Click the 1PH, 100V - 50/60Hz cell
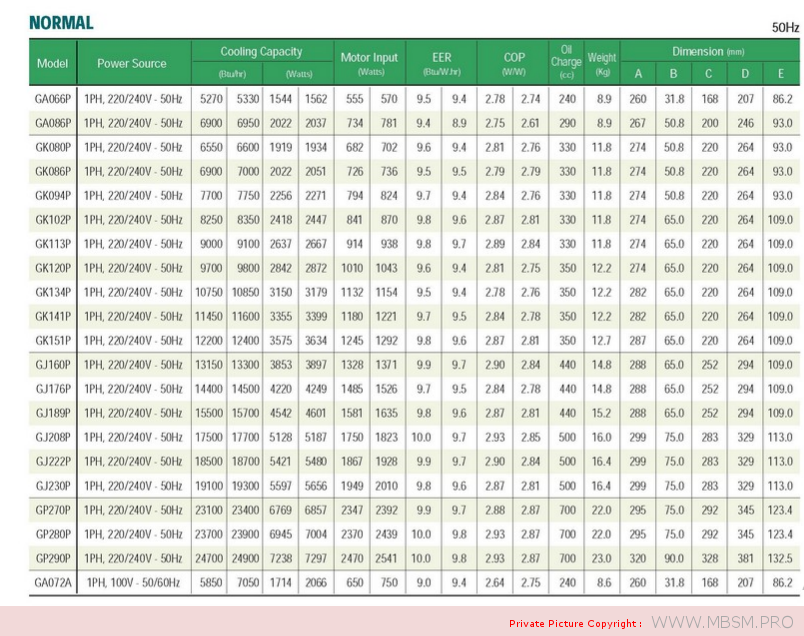The height and width of the screenshot is (636, 804). (x=132, y=581)
